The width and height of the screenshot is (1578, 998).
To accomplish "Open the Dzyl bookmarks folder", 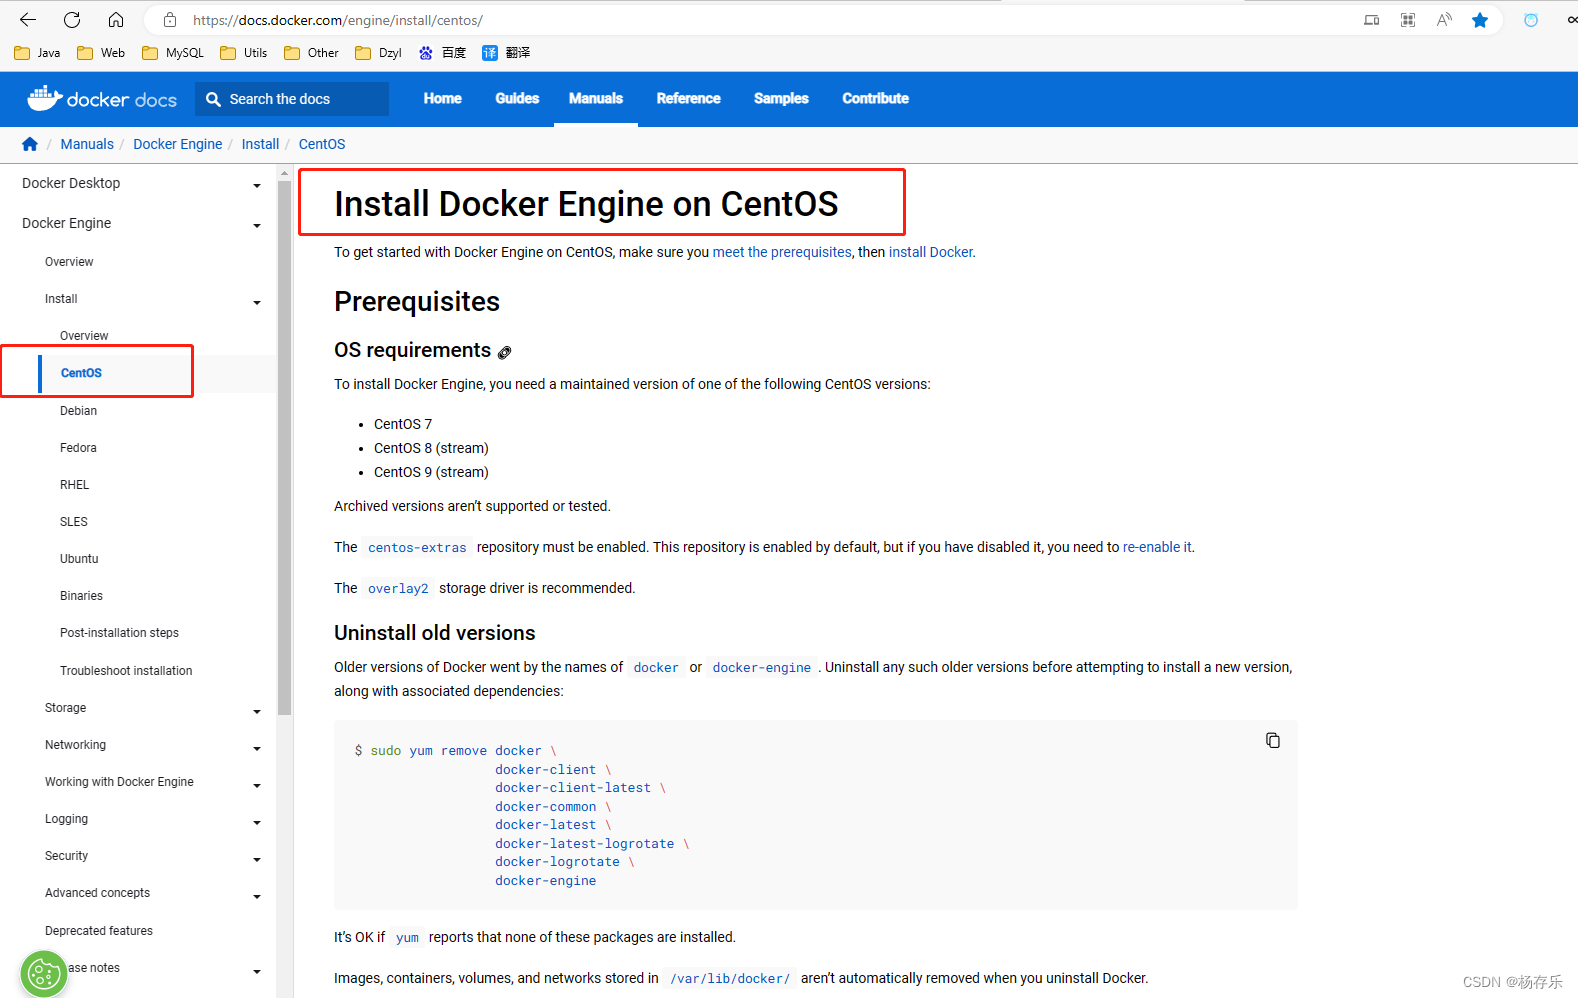I will pos(379,53).
